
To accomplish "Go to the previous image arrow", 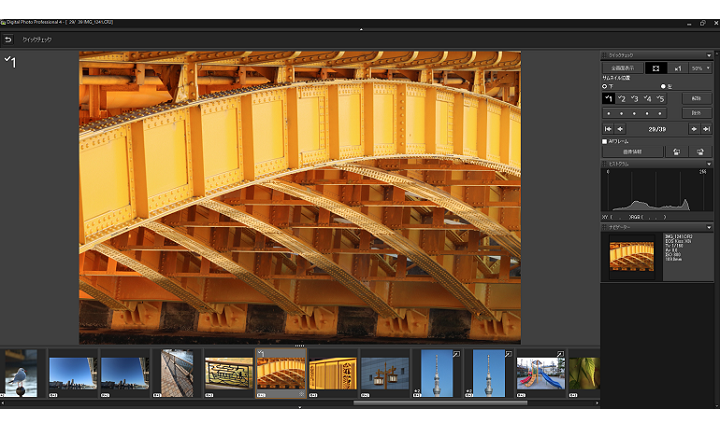I will [x=621, y=129].
